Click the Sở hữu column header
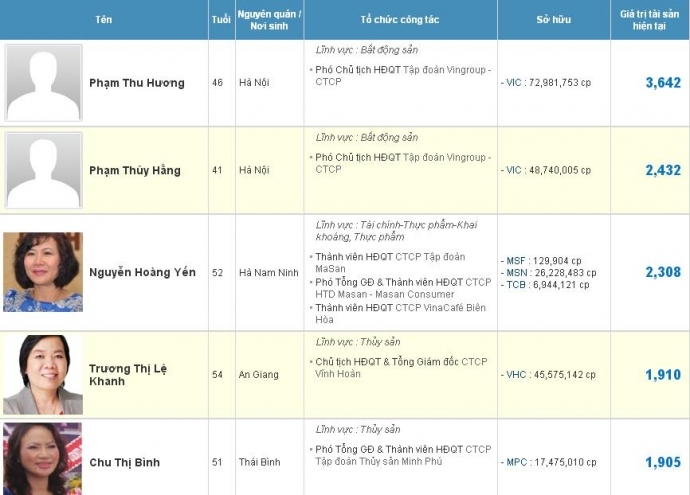 click(553, 20)
